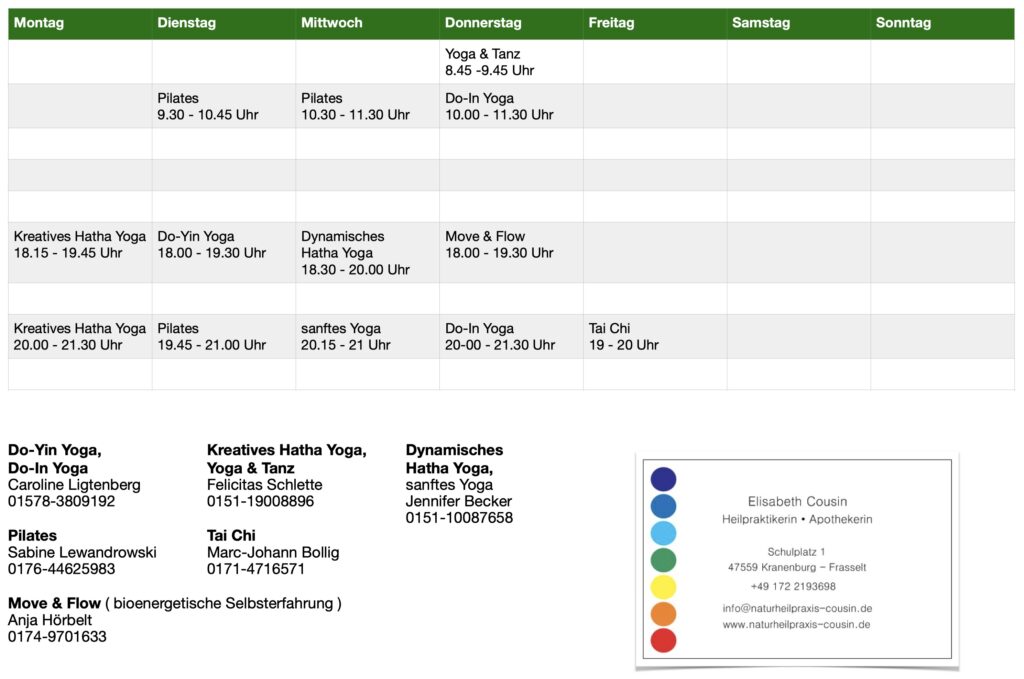Screen dimensions: 1024x679
Task: Open the www.naturheilpraxis-cousin.de website link
Action: click(796, 624)
